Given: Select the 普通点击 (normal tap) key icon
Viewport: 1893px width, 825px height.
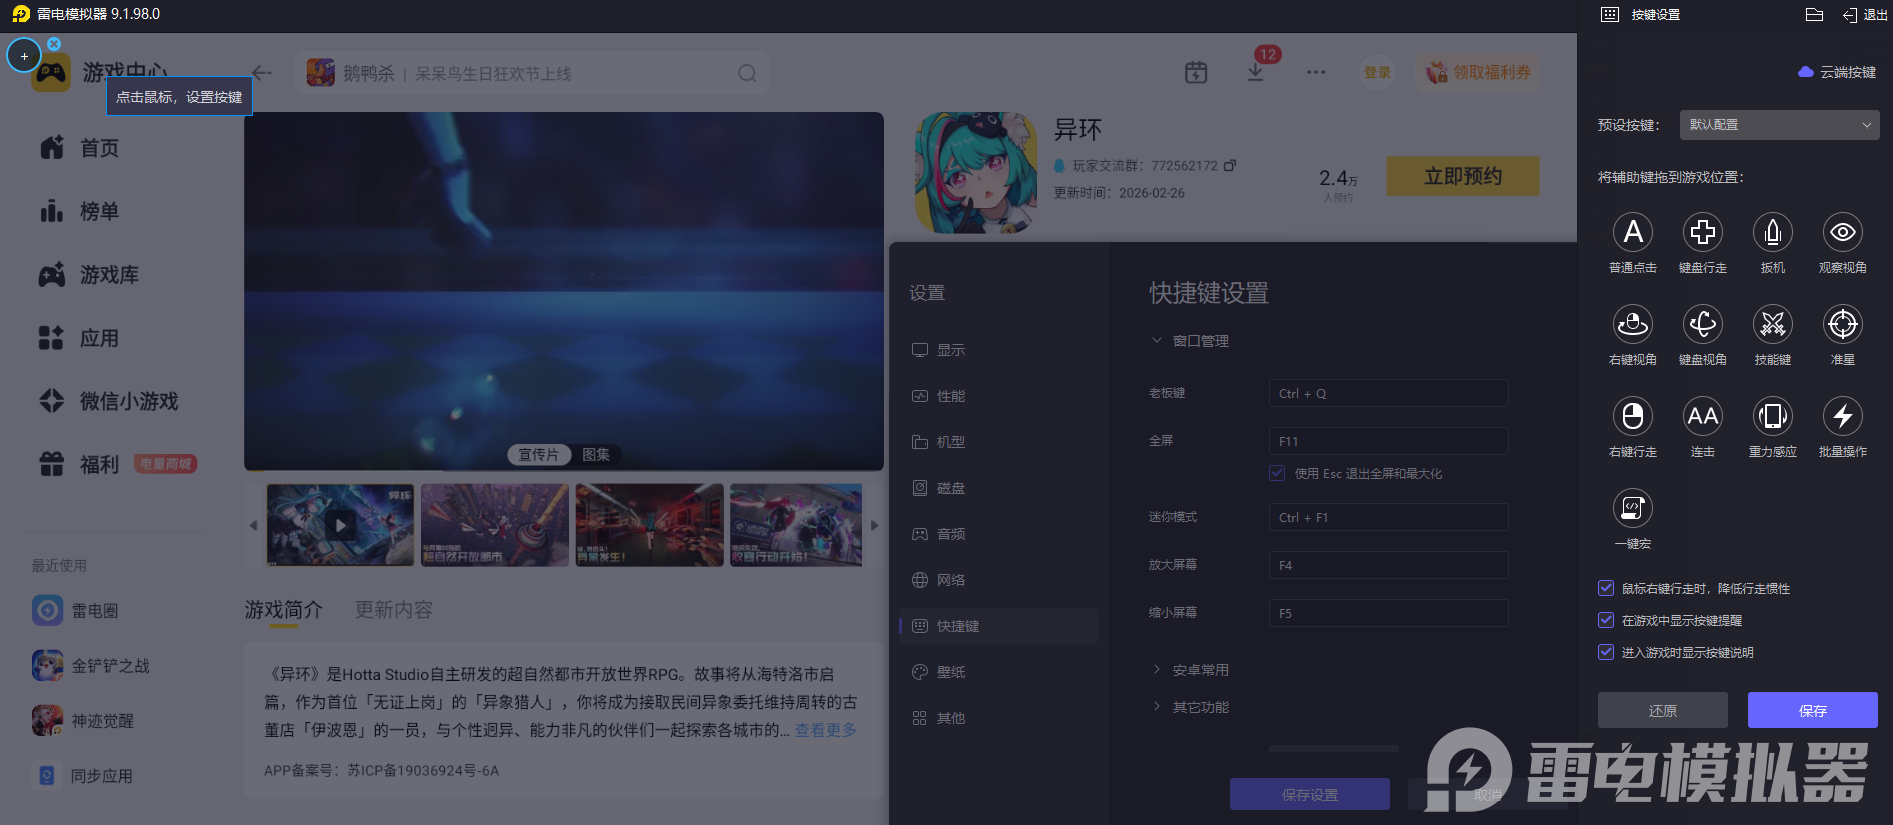Looking at the screenshot, I should pos(1633,232).
